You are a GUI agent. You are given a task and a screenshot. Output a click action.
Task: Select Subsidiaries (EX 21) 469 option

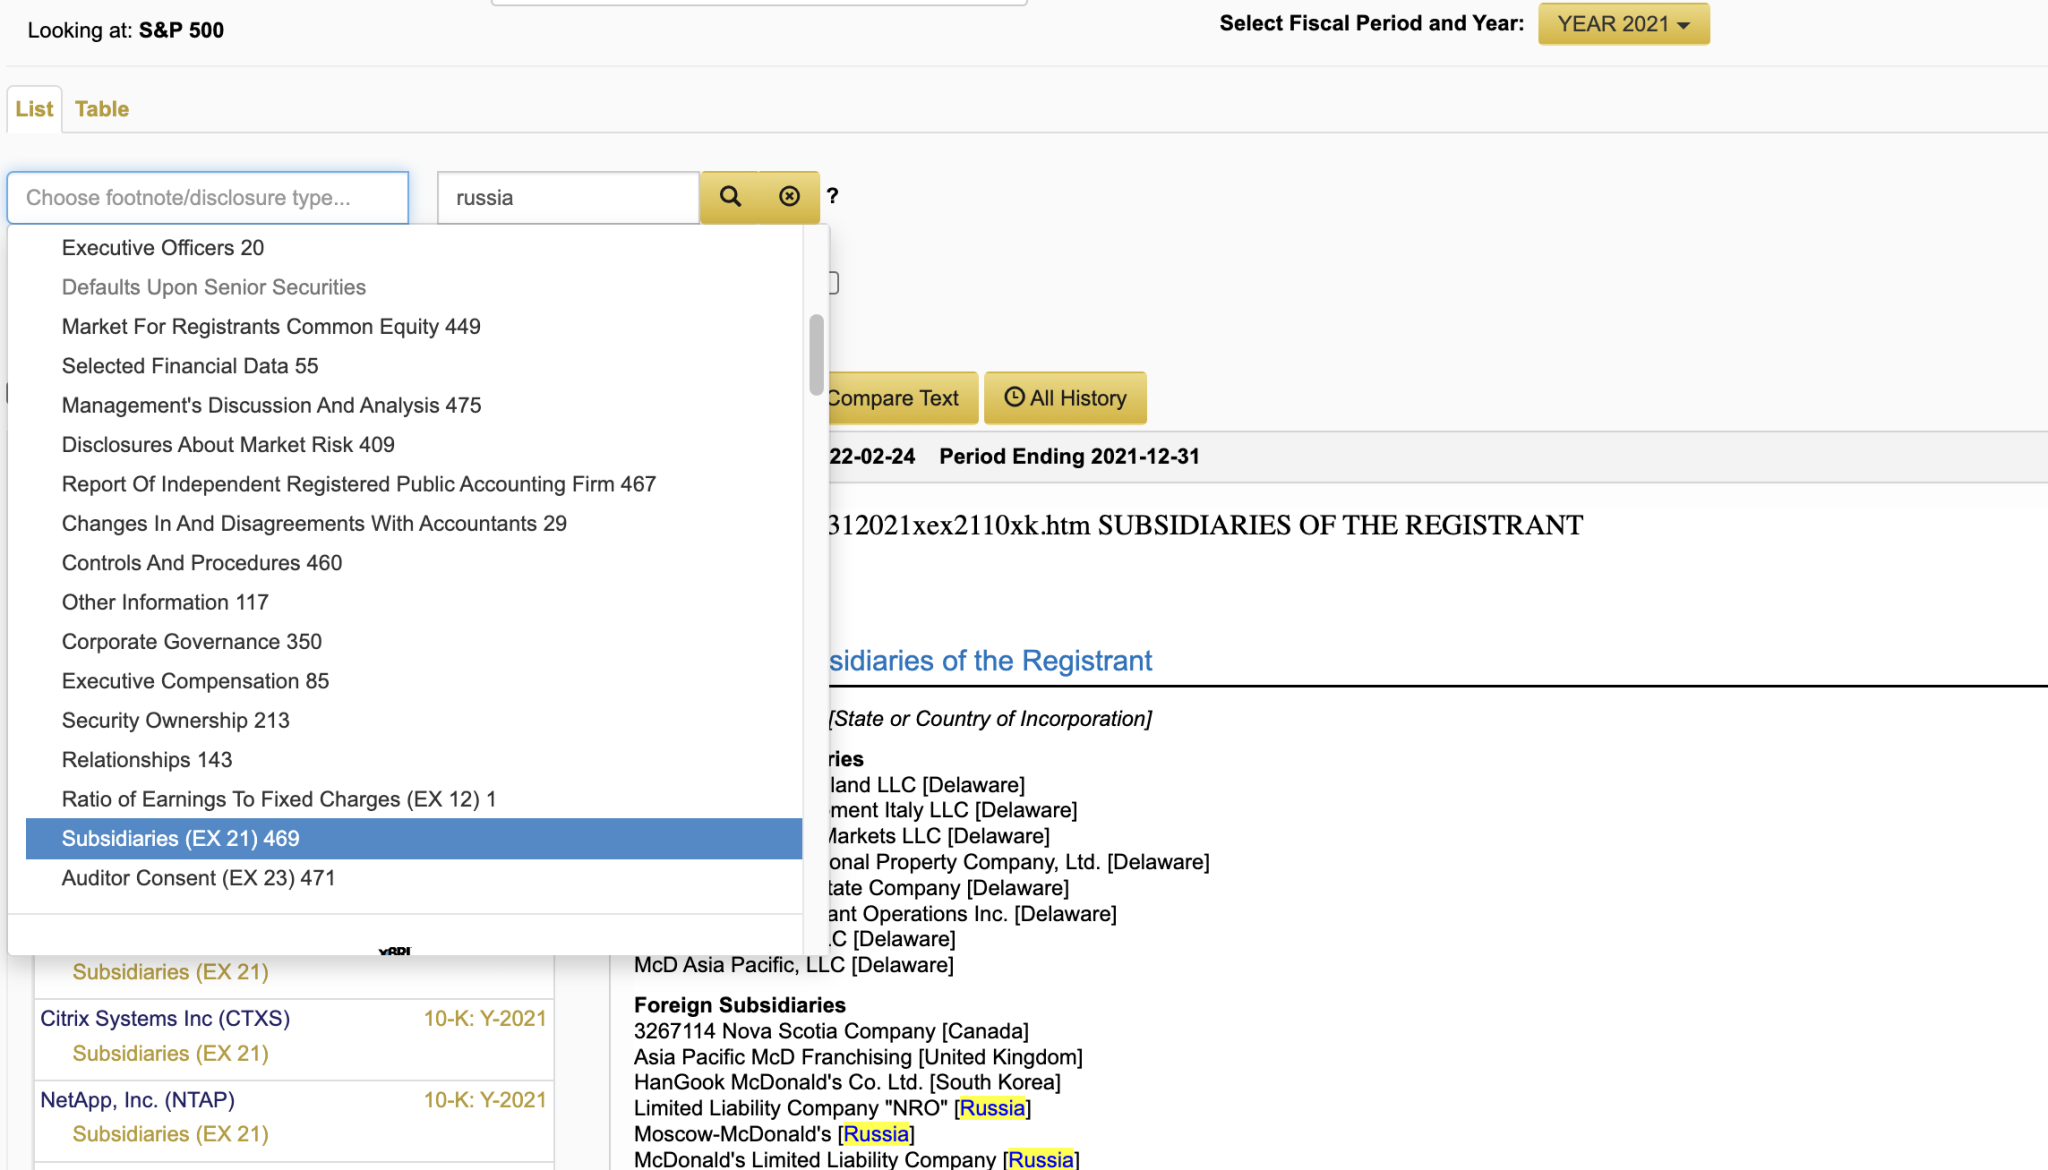pyautogui.click(x=180, y=839)
